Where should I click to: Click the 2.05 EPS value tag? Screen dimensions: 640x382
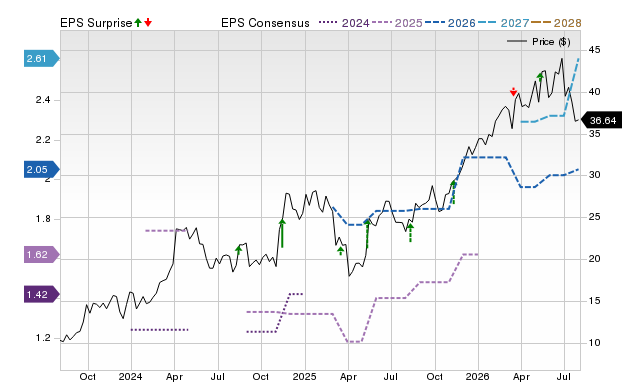pos(42,169)
